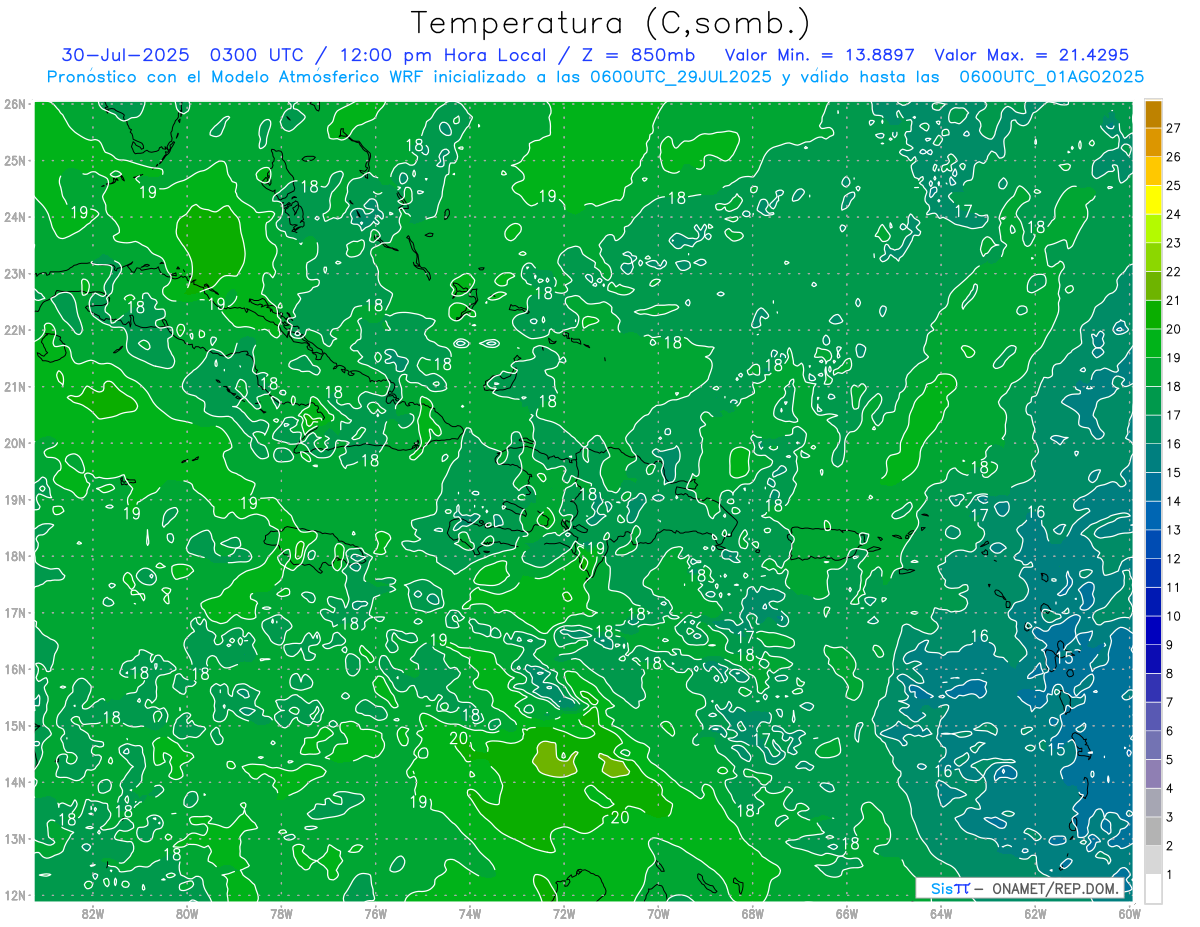Click the 68W longitude axis label

coord(752,913)
